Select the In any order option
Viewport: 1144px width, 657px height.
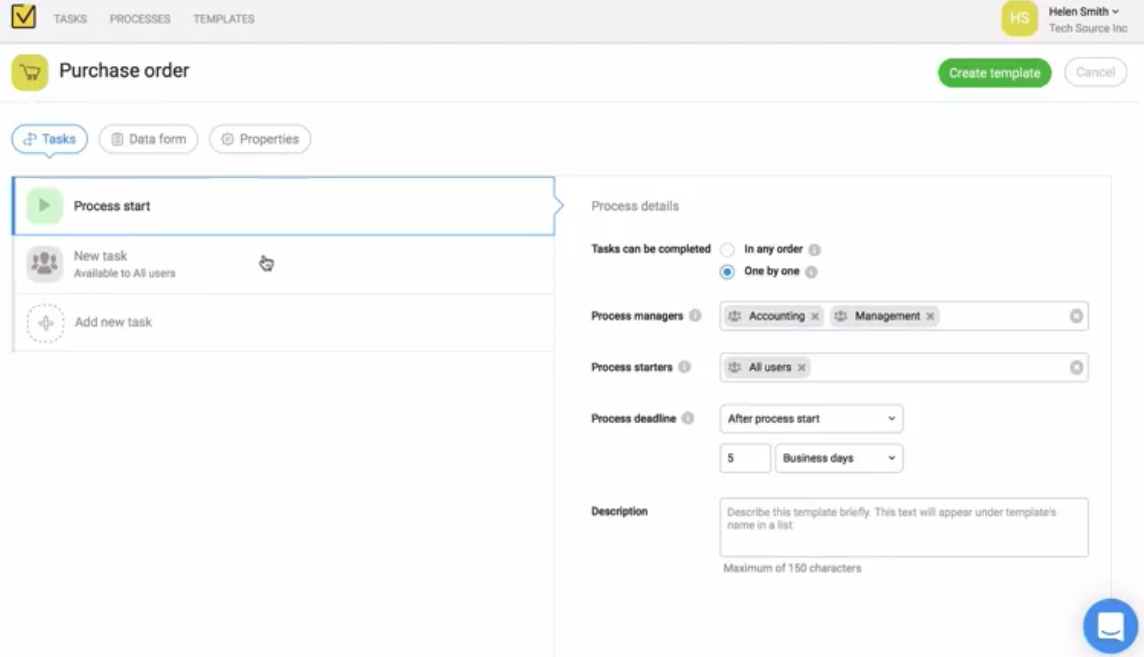[x=727, y=250]
